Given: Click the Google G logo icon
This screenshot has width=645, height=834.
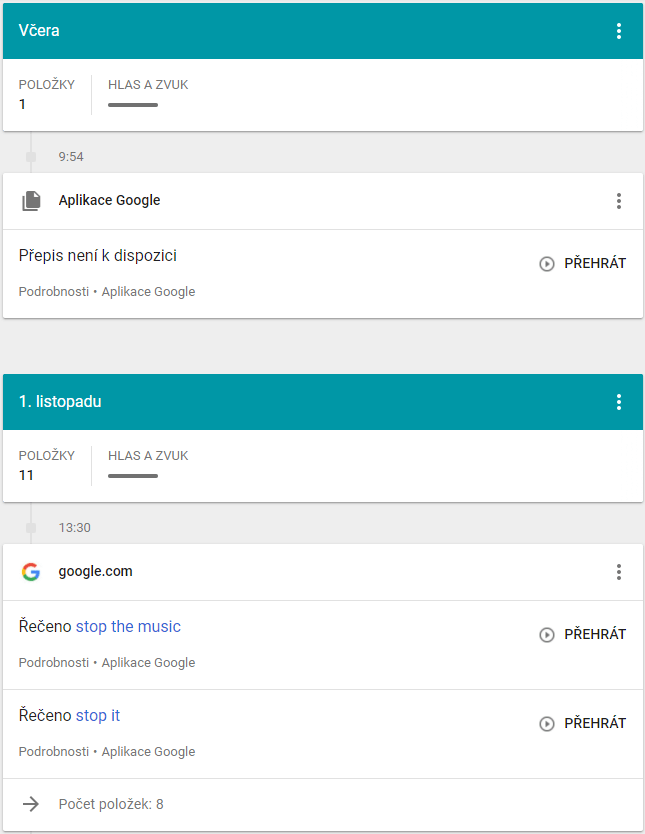Looking at the screenshot, I should tap(31, 572).
